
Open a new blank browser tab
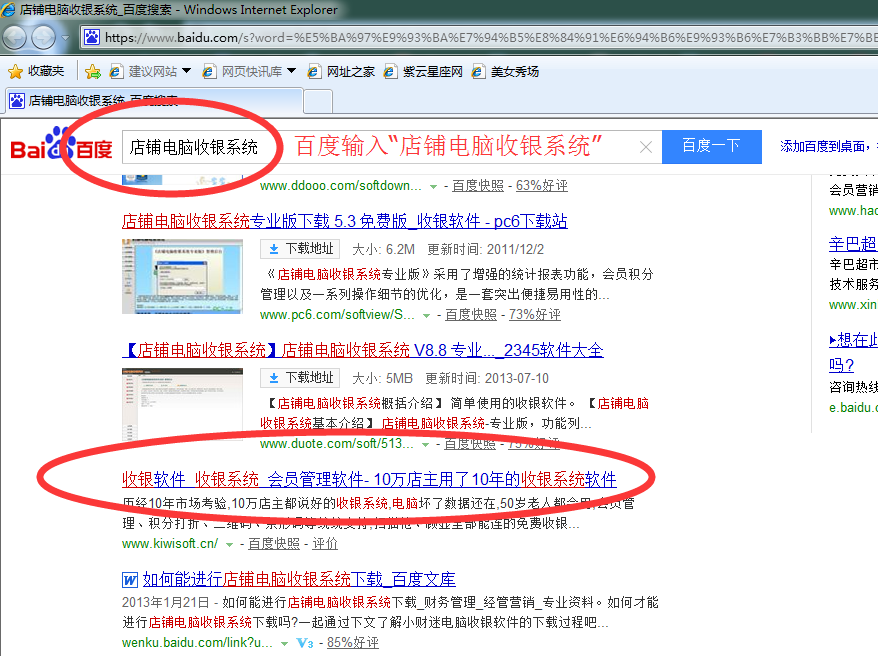tap(318, 101)
